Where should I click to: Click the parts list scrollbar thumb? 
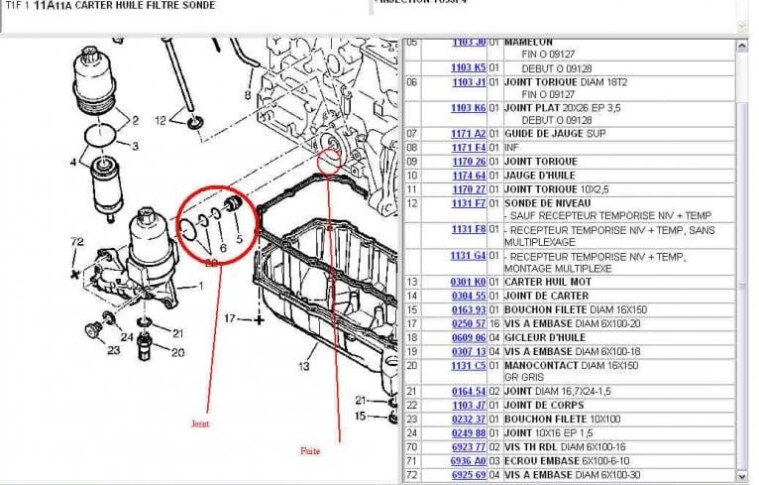[x=742, y=286]
